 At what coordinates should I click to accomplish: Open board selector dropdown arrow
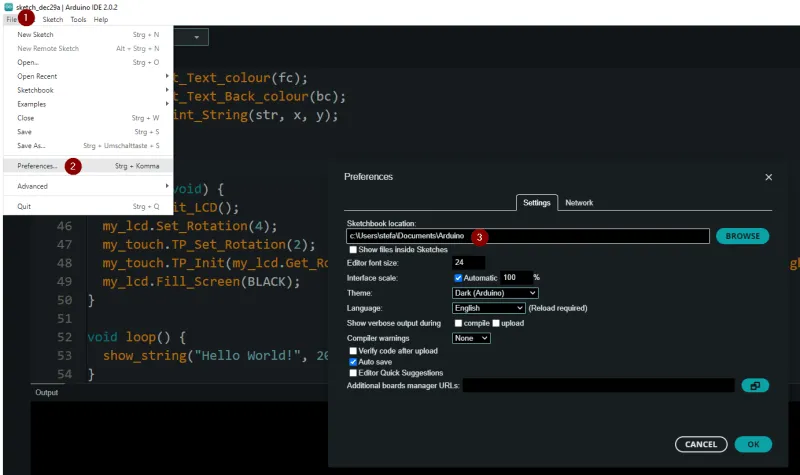pyautogui.click(x=196, y=37)
